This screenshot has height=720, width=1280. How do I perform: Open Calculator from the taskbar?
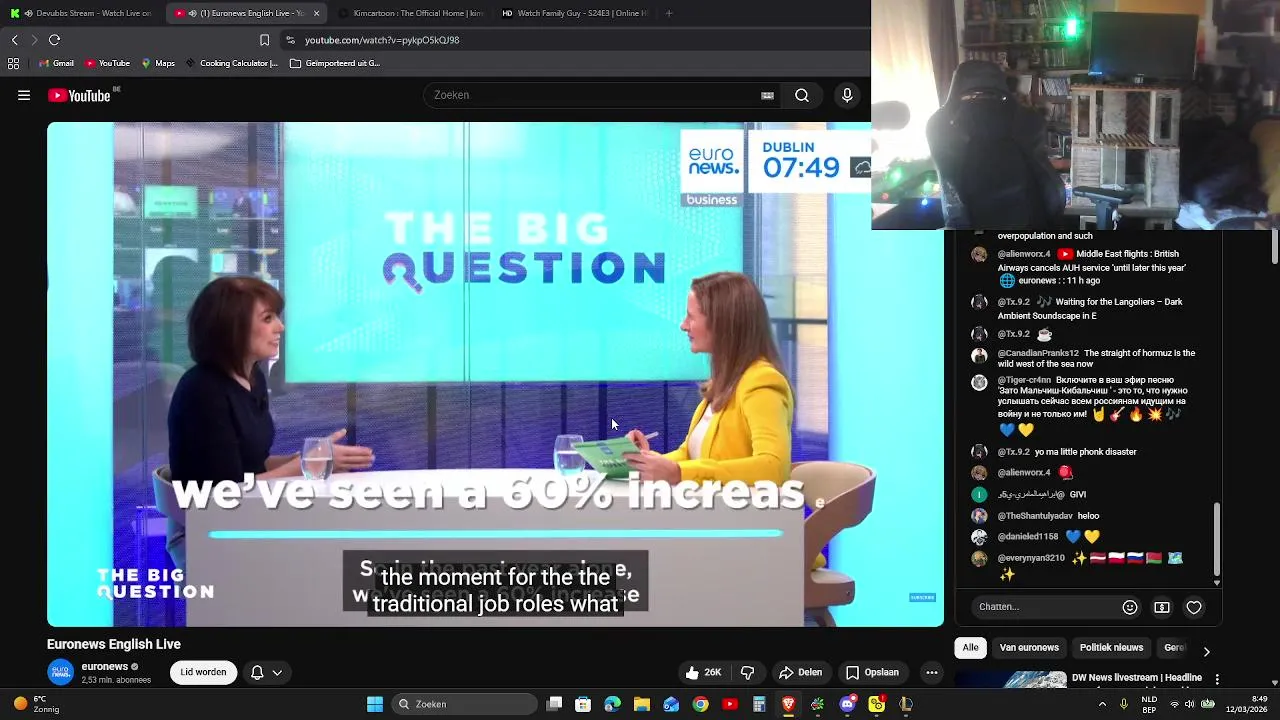point(759,704)
